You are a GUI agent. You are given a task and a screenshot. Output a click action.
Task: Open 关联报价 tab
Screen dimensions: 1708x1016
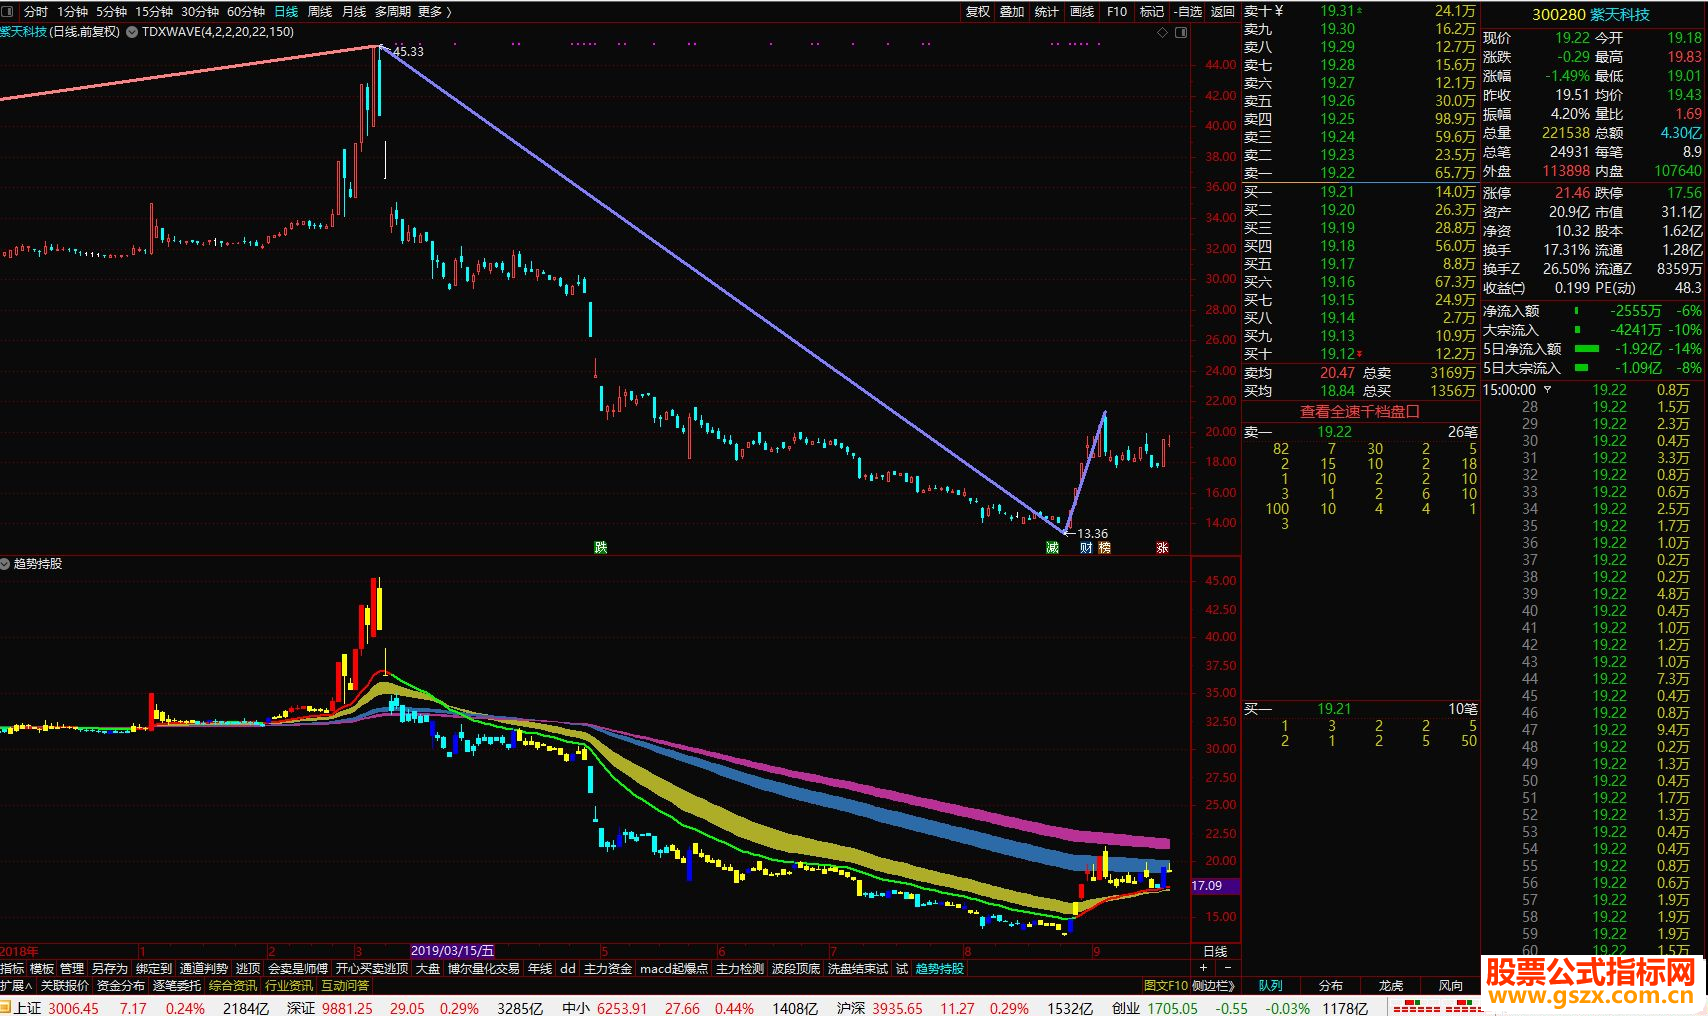pos(65,986)
